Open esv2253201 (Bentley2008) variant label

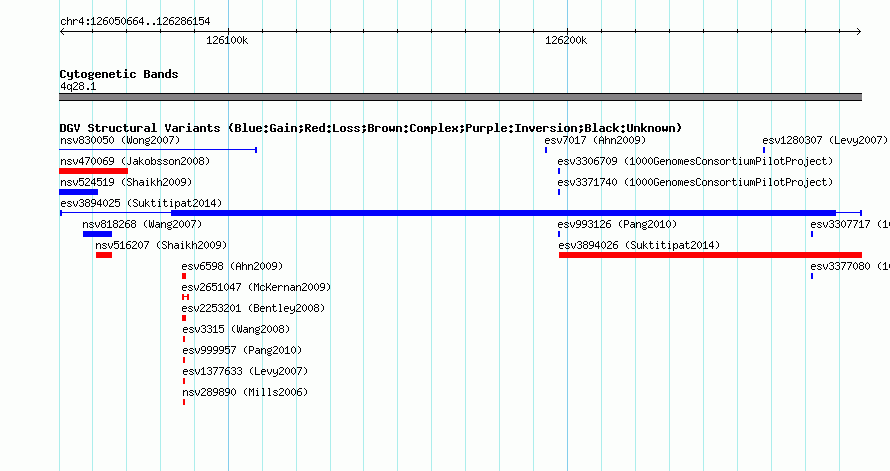pyautogui.click(x=253, y=308)
